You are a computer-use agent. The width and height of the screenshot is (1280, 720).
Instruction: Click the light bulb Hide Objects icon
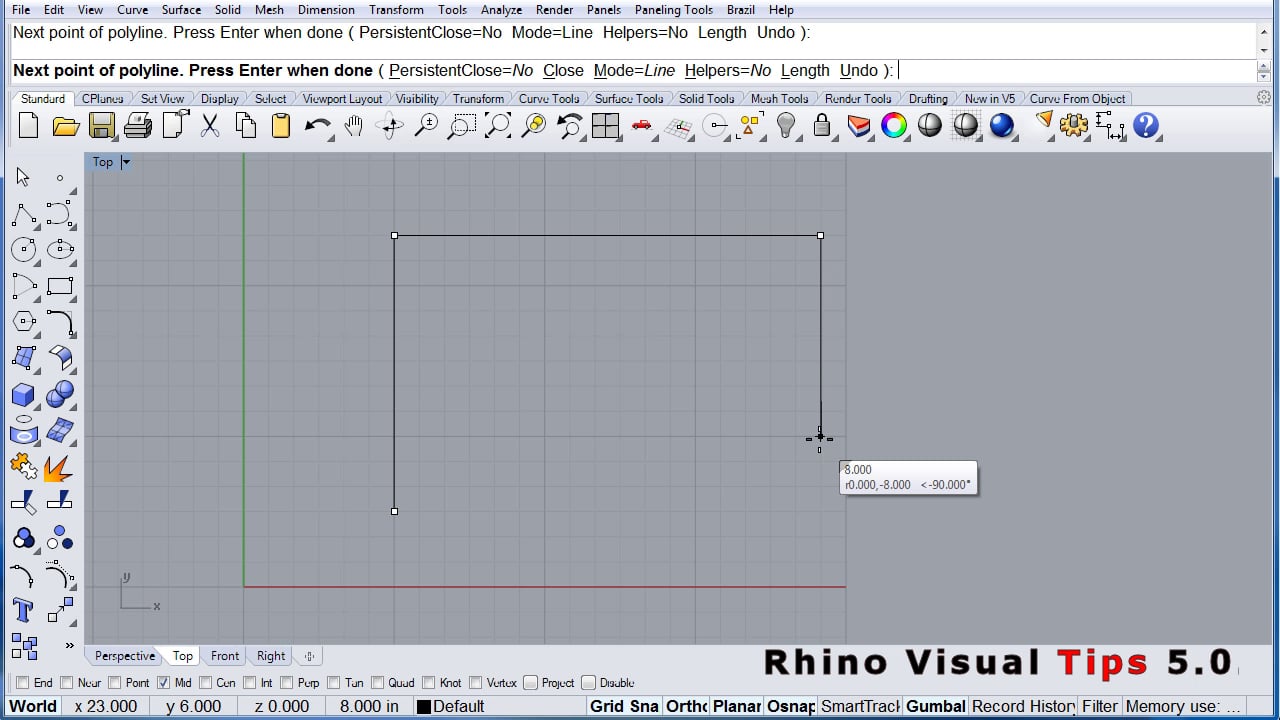[x=786, y=126]
